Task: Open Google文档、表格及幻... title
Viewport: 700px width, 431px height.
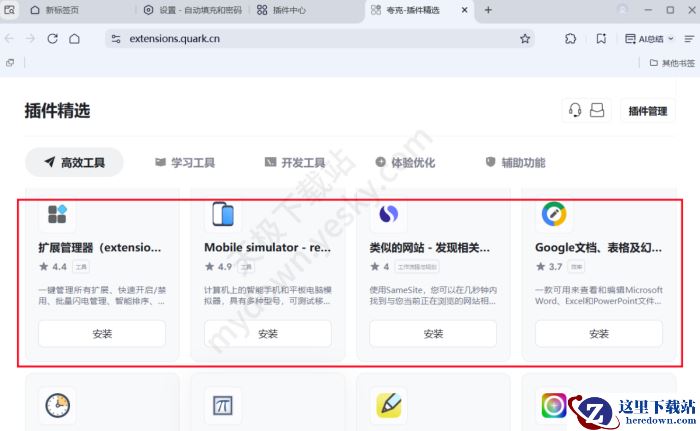Action: (598, 247)
